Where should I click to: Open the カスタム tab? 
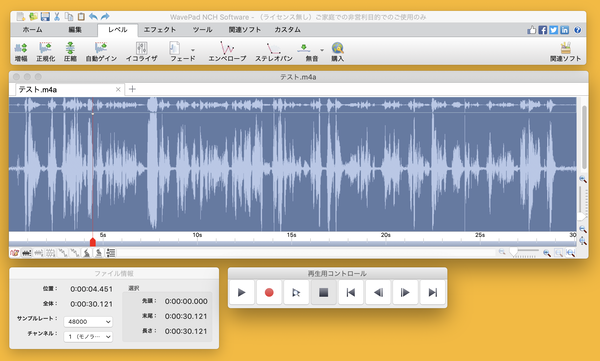287,29
